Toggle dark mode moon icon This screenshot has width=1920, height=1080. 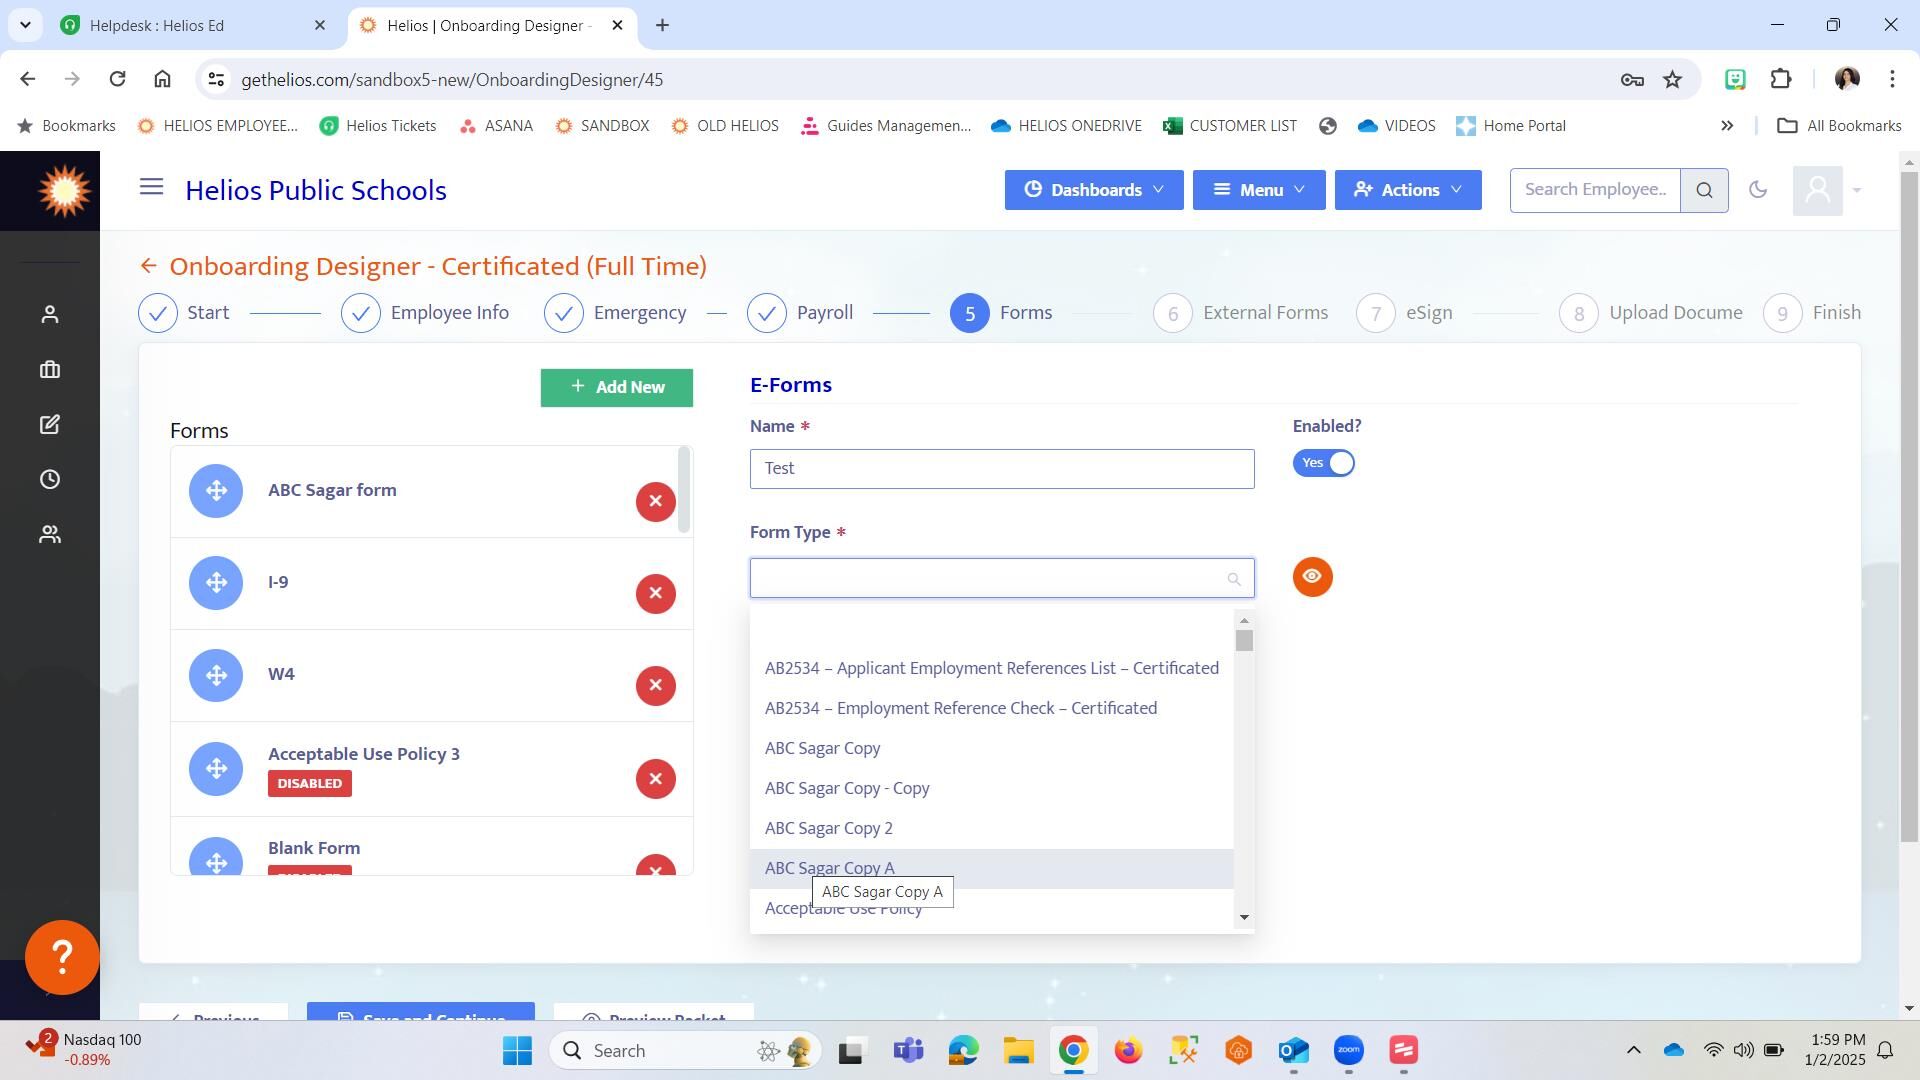(x=1757, y=190)
